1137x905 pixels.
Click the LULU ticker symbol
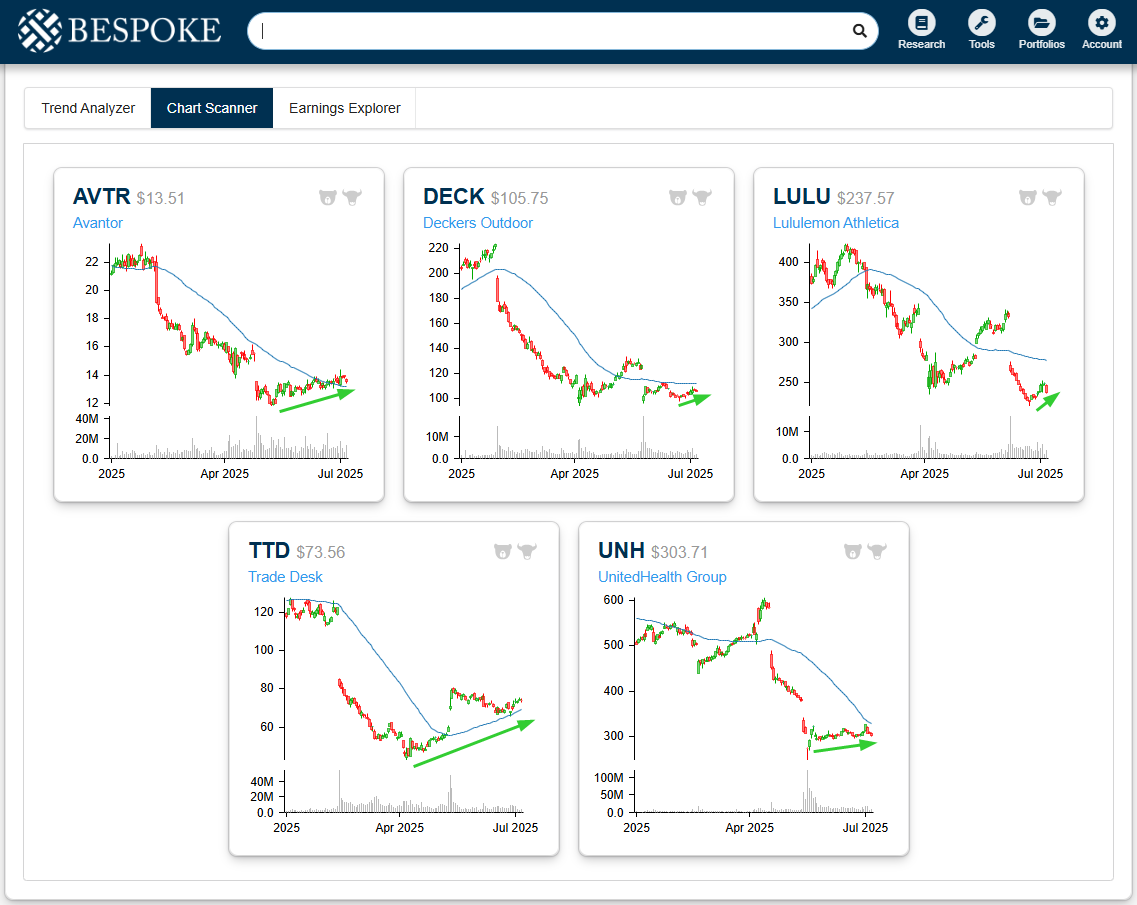[x=801, y=197]
